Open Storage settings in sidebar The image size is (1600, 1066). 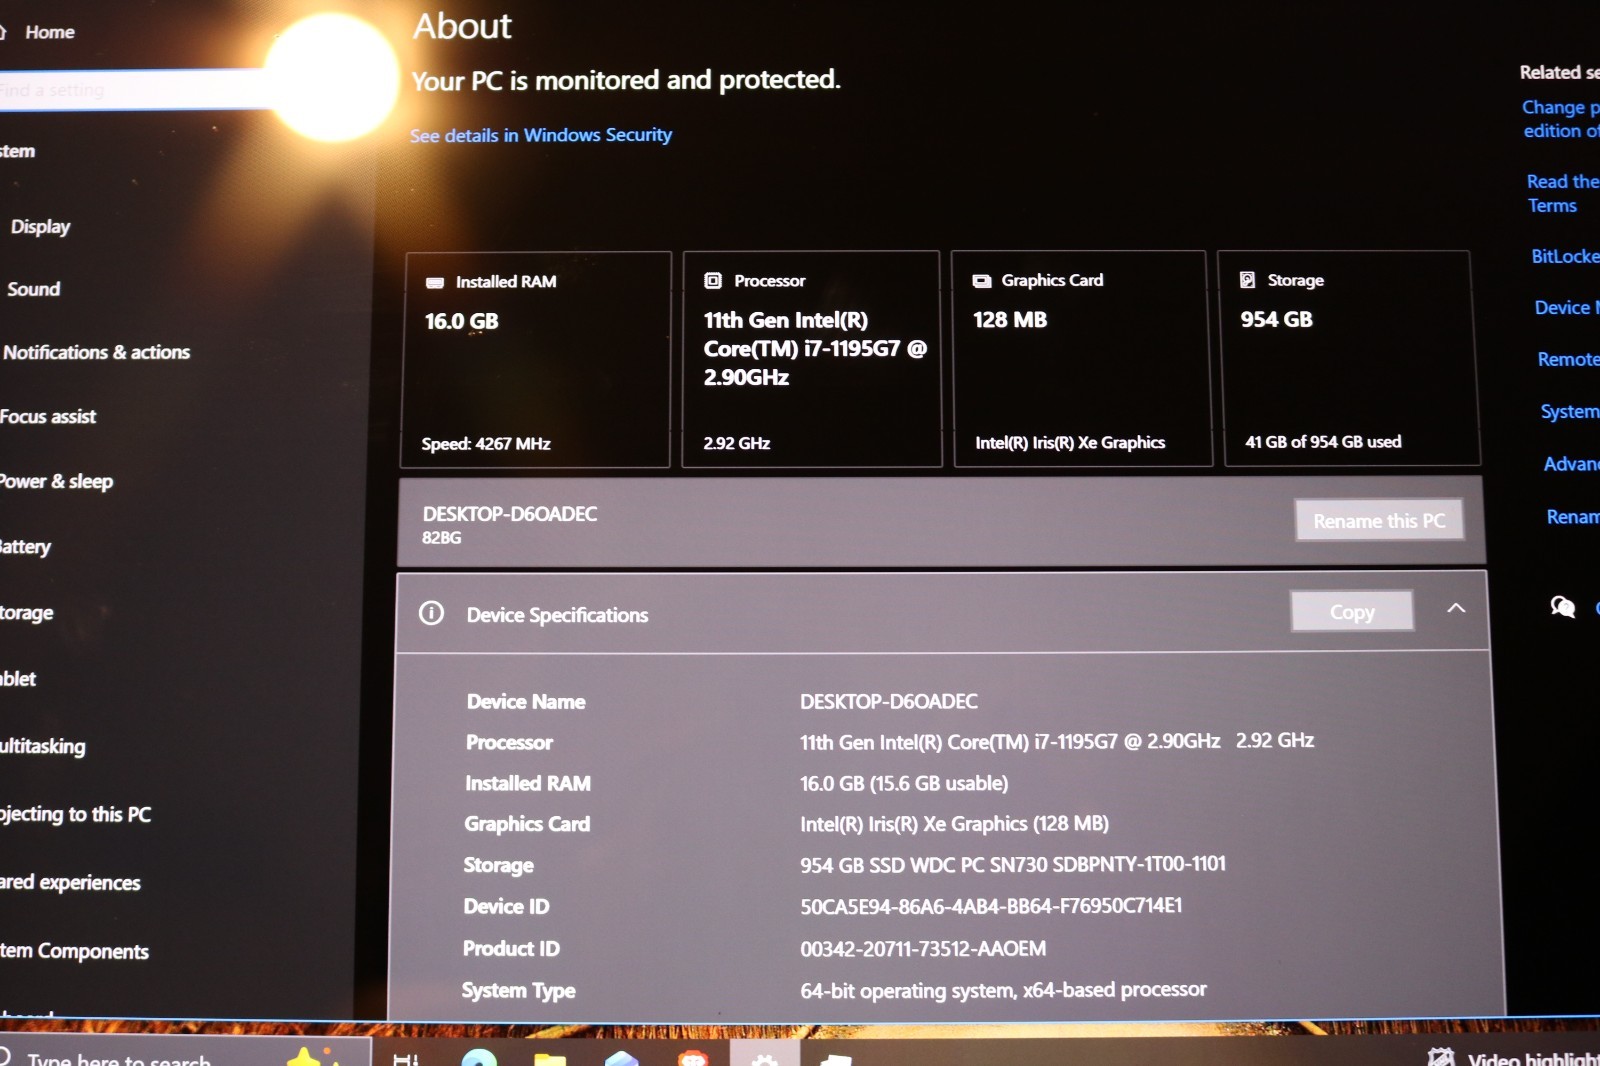pos(27,613)
